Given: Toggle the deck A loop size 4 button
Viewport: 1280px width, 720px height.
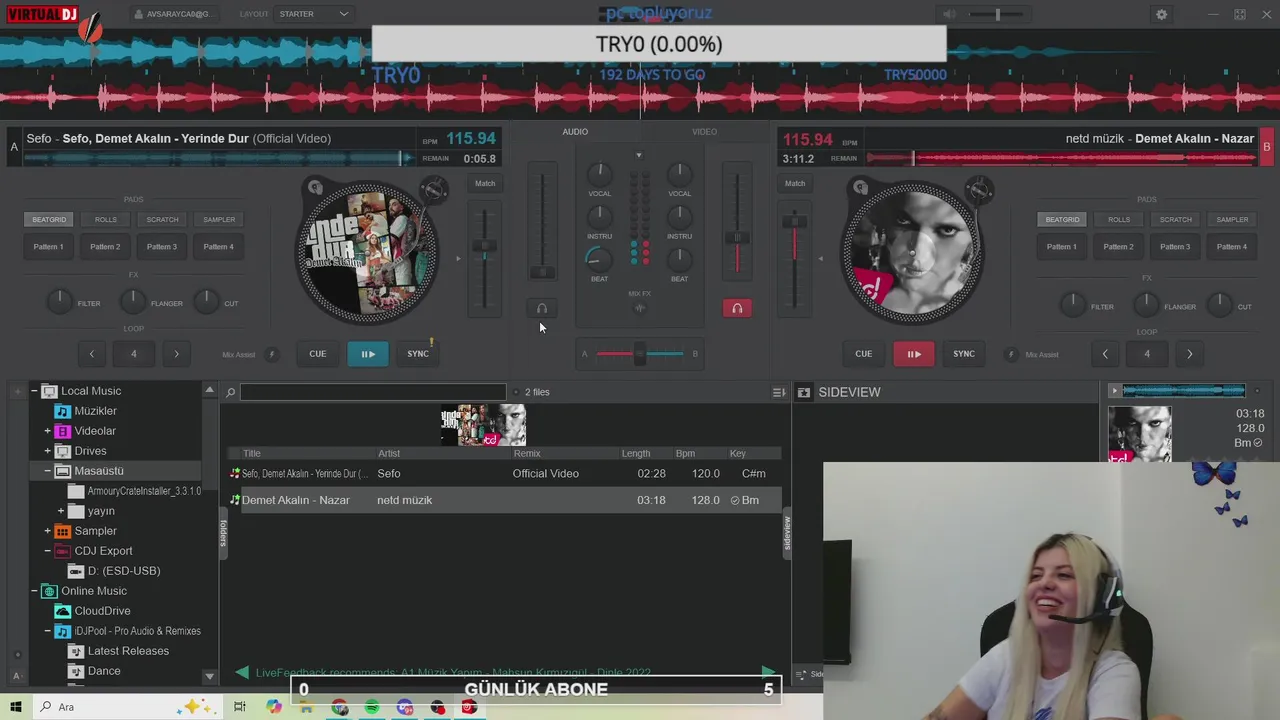Looking at the screenshot, I should pyautogui.click(x=134, y=354).
